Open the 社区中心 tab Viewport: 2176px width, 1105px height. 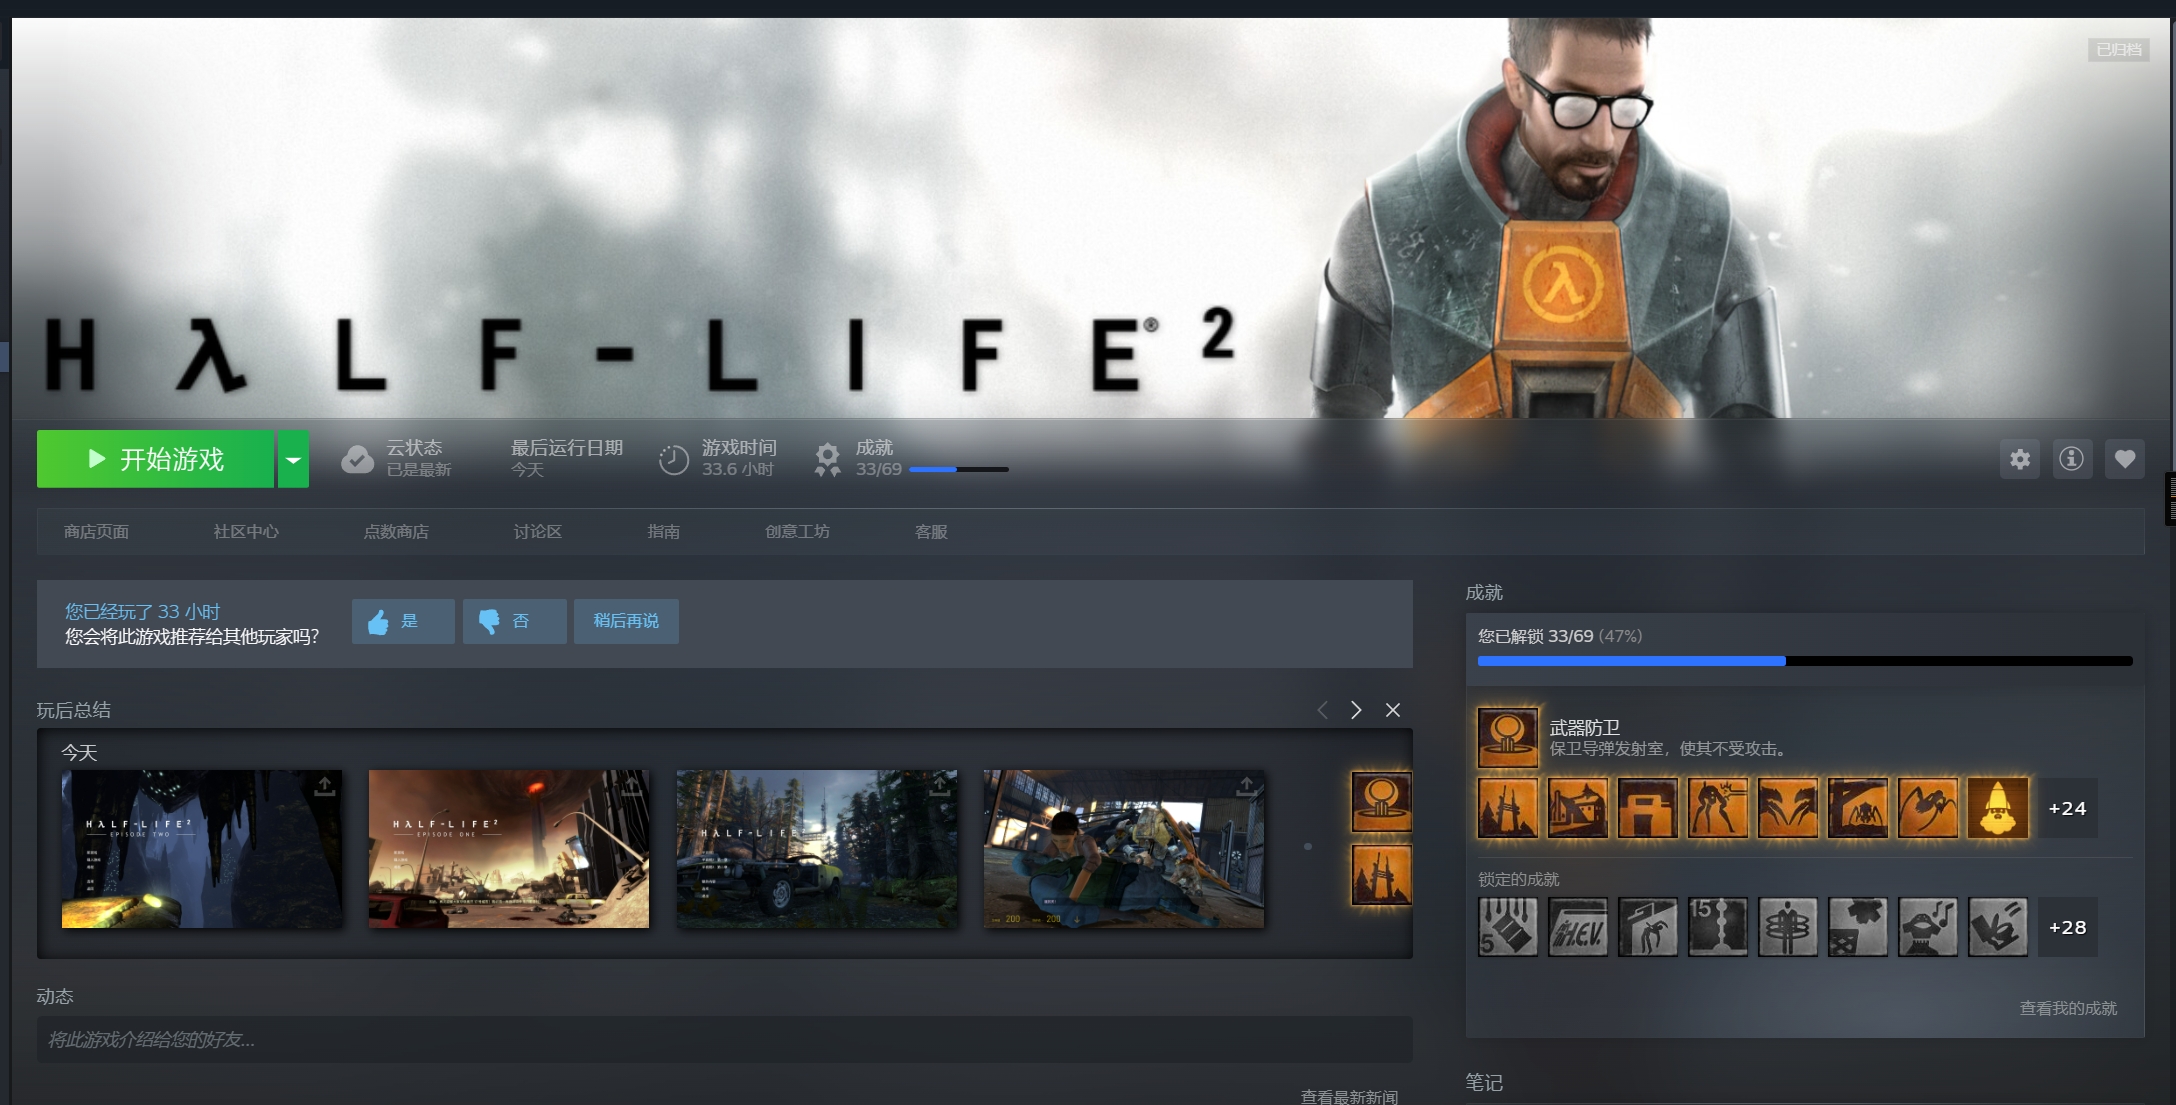click(x=246, y=532)
